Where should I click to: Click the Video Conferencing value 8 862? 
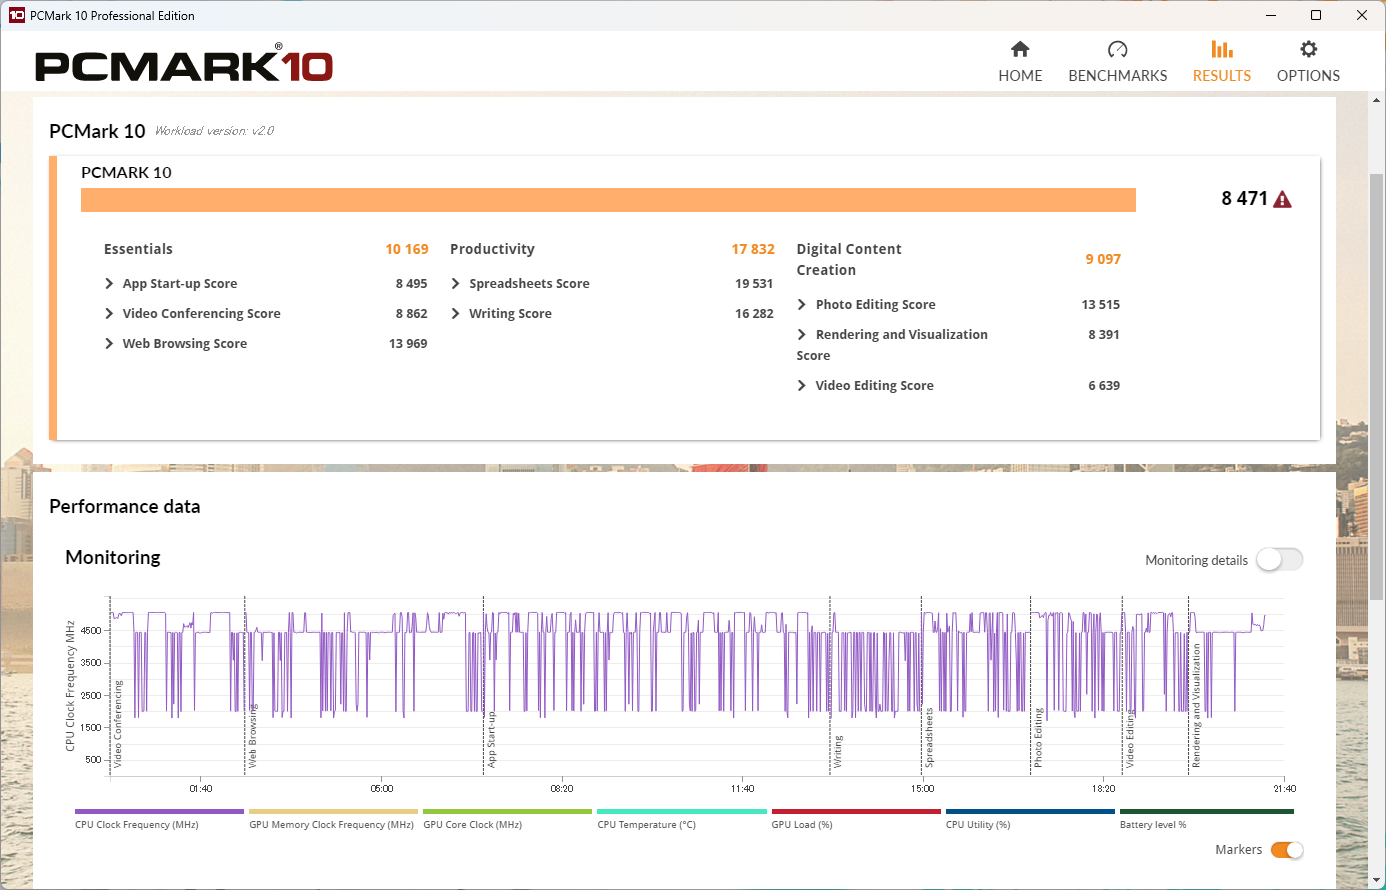[411, 314]
